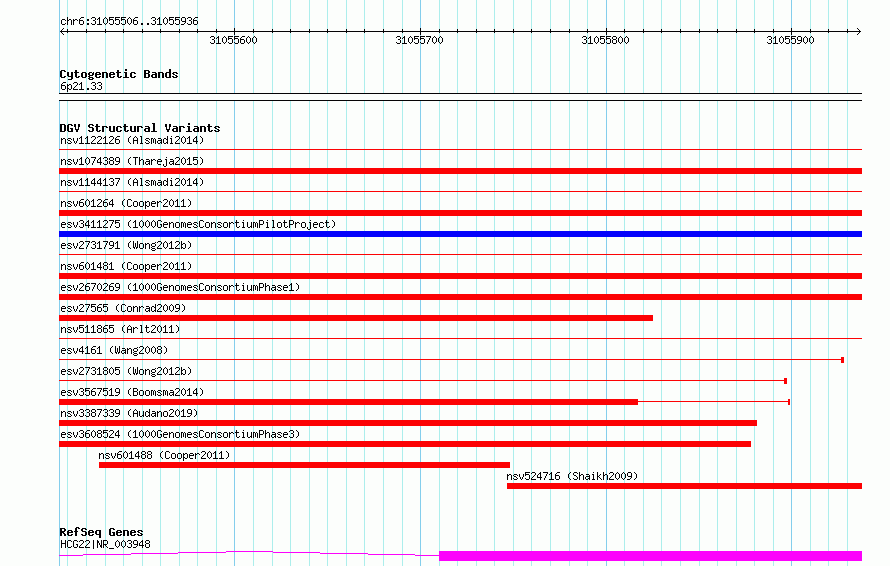
Task: Click the esv3608524 (1000GenomesConsortiumPhase3) bar
Action: pyautogui.click(x=405, y=444)
